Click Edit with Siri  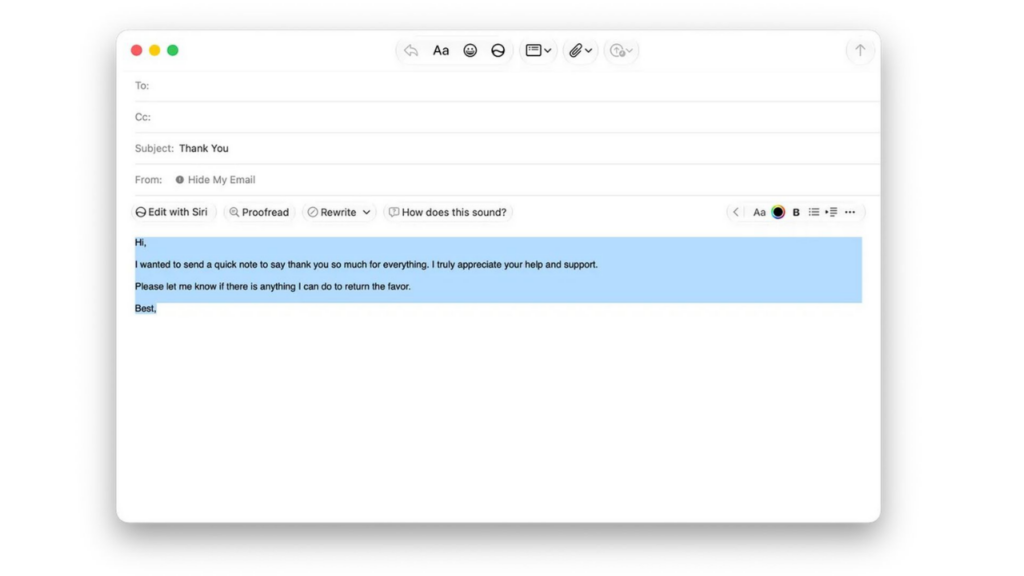coord(172,212)
